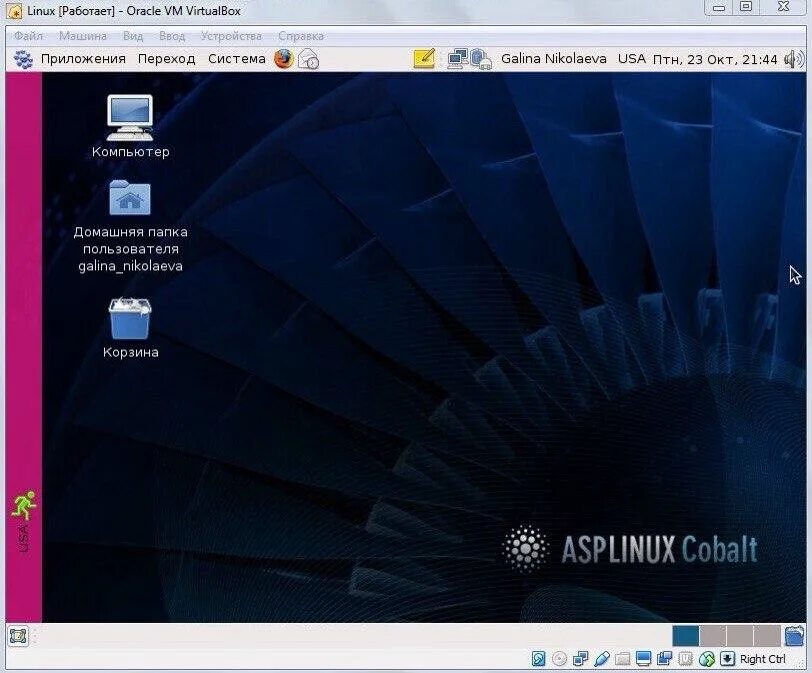Click the Galina Nikolaeva user switcher
This screenshot has height=673, width=812.
tap(554, 59)
